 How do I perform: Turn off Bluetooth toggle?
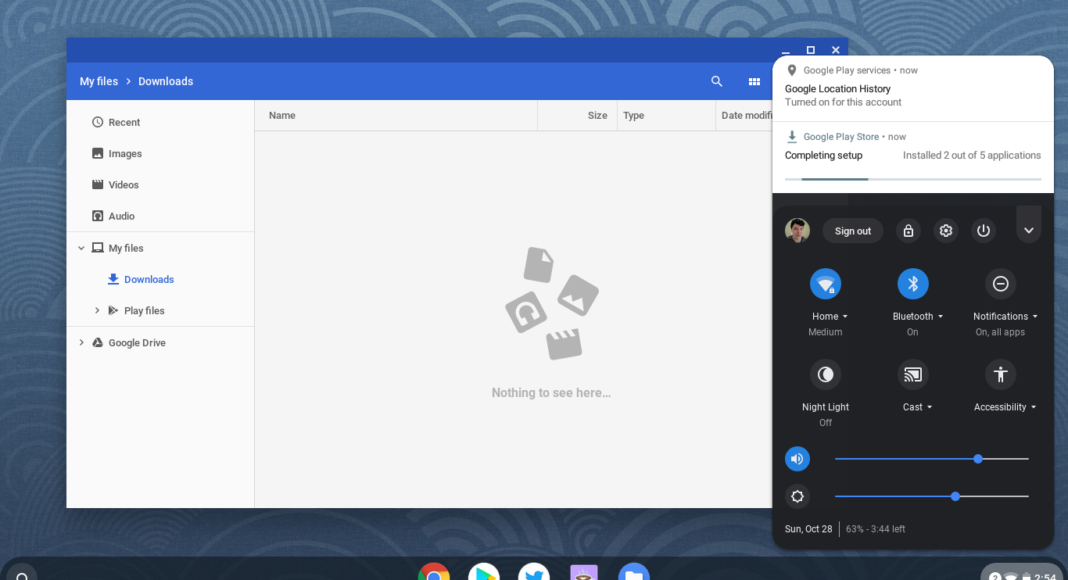[912, 284]
